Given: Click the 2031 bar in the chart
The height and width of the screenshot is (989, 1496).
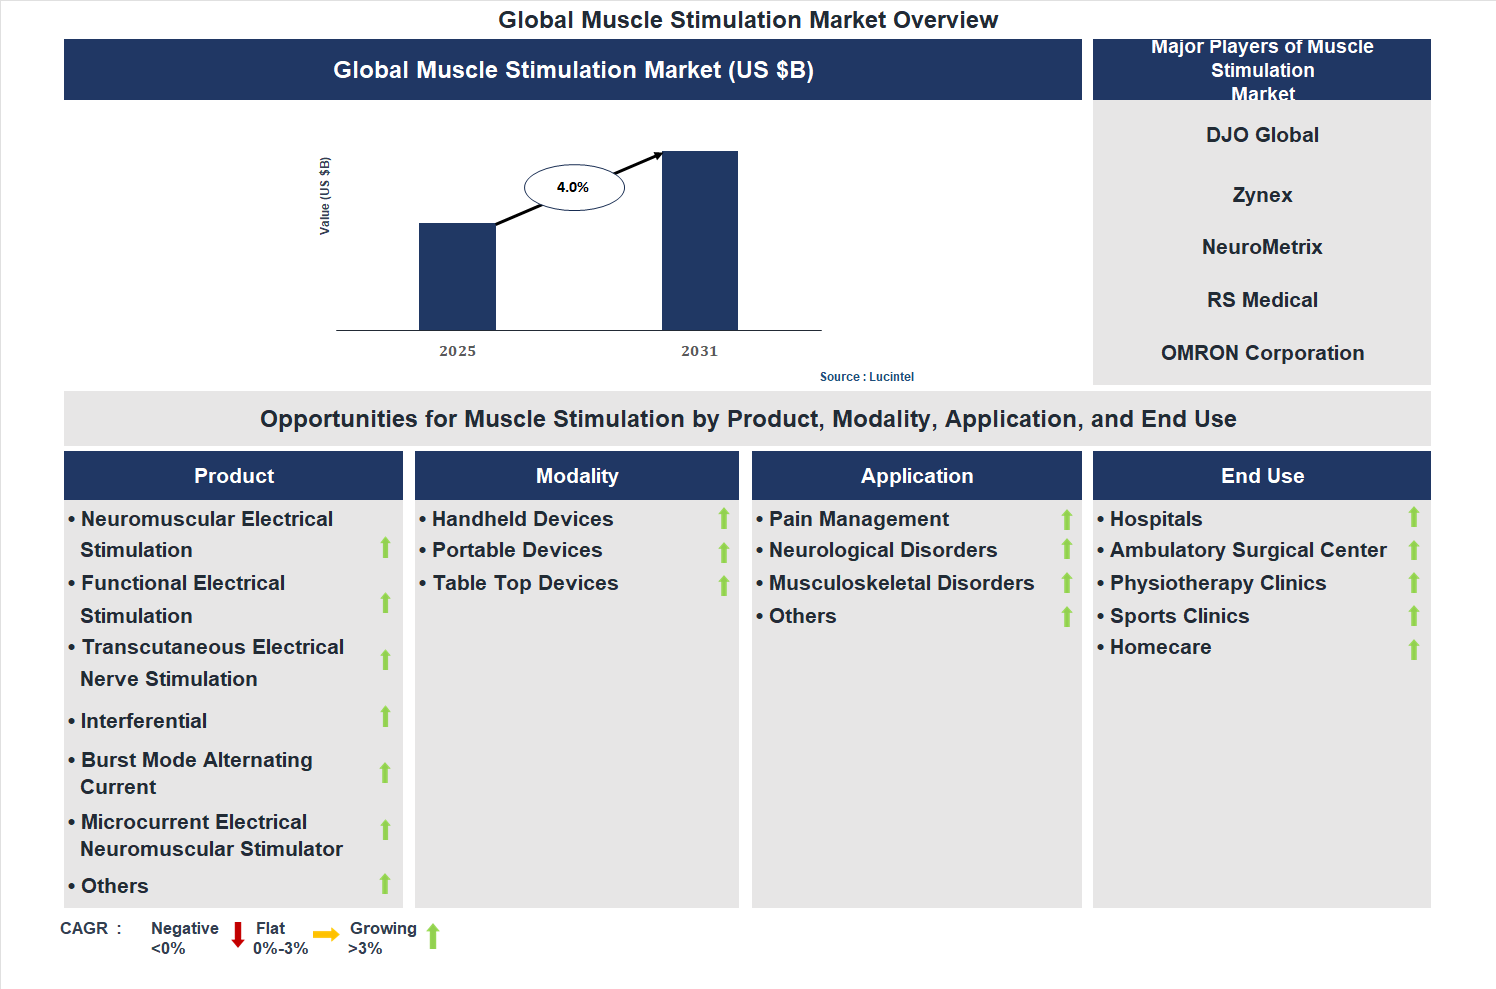Looking at the screenshot, I should coord(699,240).
